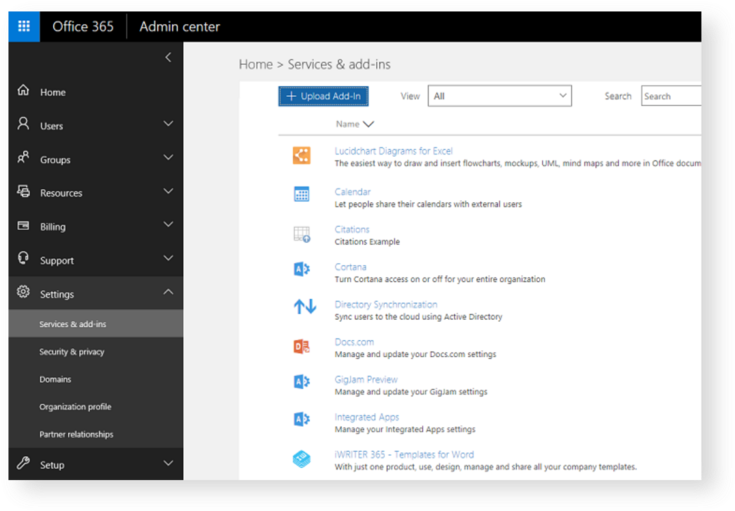Expand the Users submenu chevron
The image size is (735, 511).
(168, 124)
